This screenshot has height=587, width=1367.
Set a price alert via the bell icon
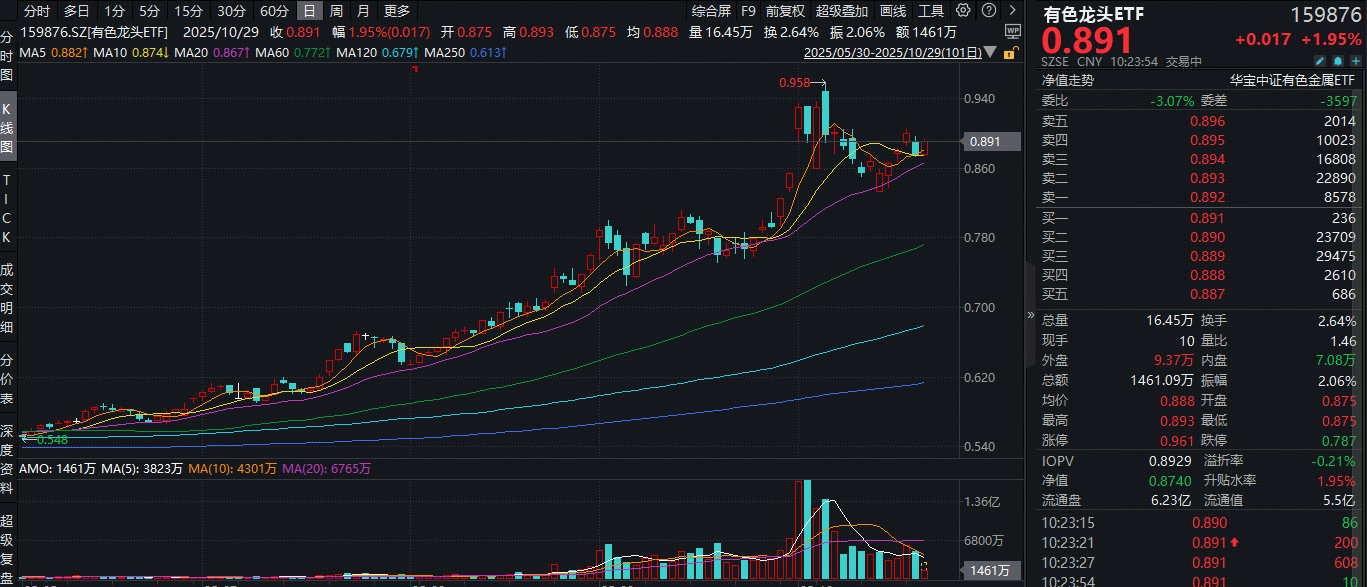[1339, 61]
